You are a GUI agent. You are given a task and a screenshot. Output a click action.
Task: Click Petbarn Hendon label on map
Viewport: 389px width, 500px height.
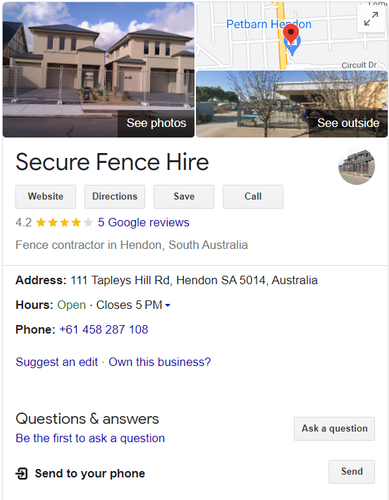point(269,24)
